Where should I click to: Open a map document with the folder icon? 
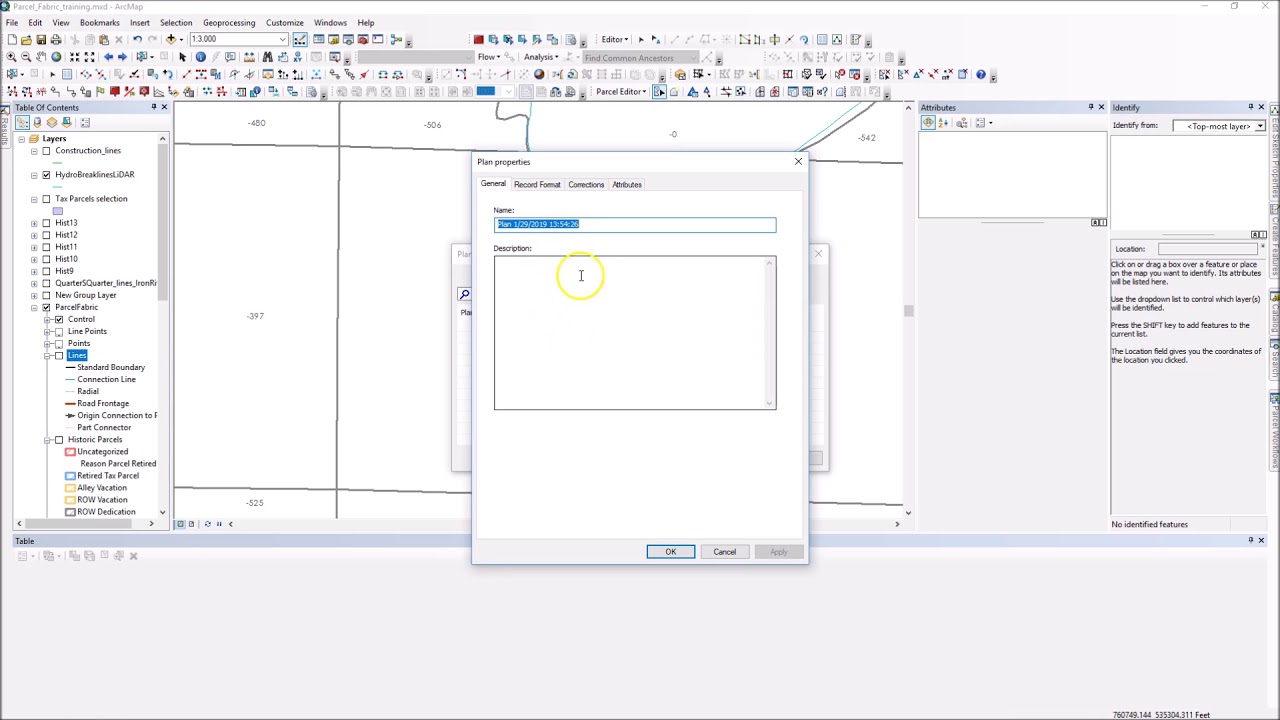coord(26,39)
